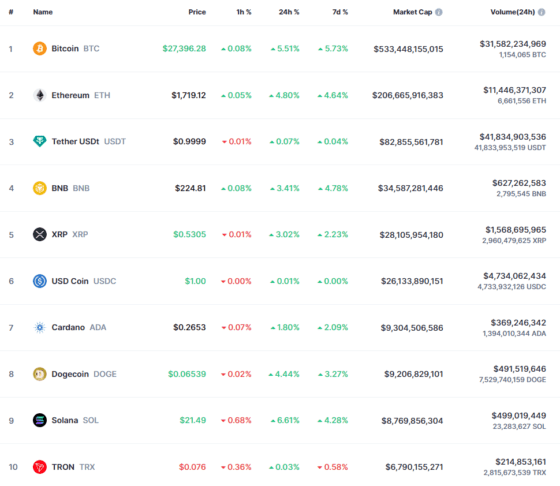The width and height of the screenshot is (560, 486).
Task: Click TRON 24h volume $214,853,161
Action: coord(520,462)
